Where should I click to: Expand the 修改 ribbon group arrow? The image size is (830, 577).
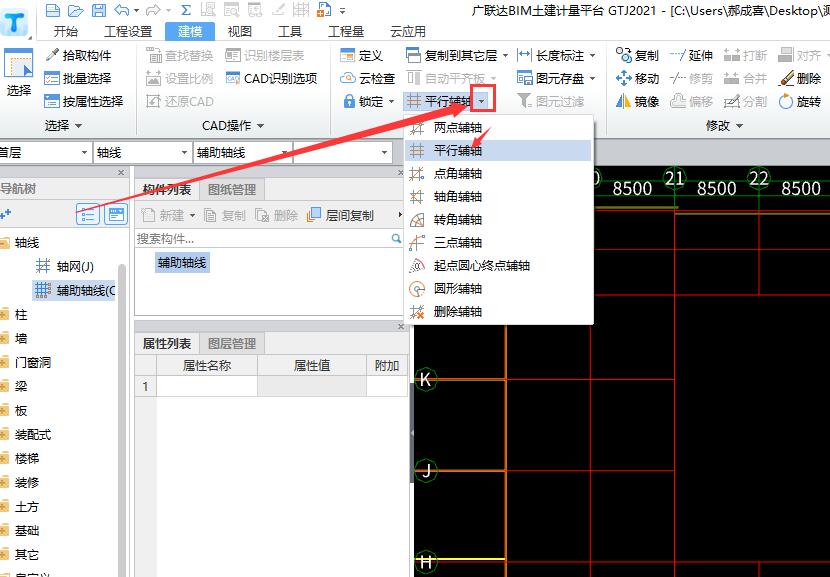point(739,126)
